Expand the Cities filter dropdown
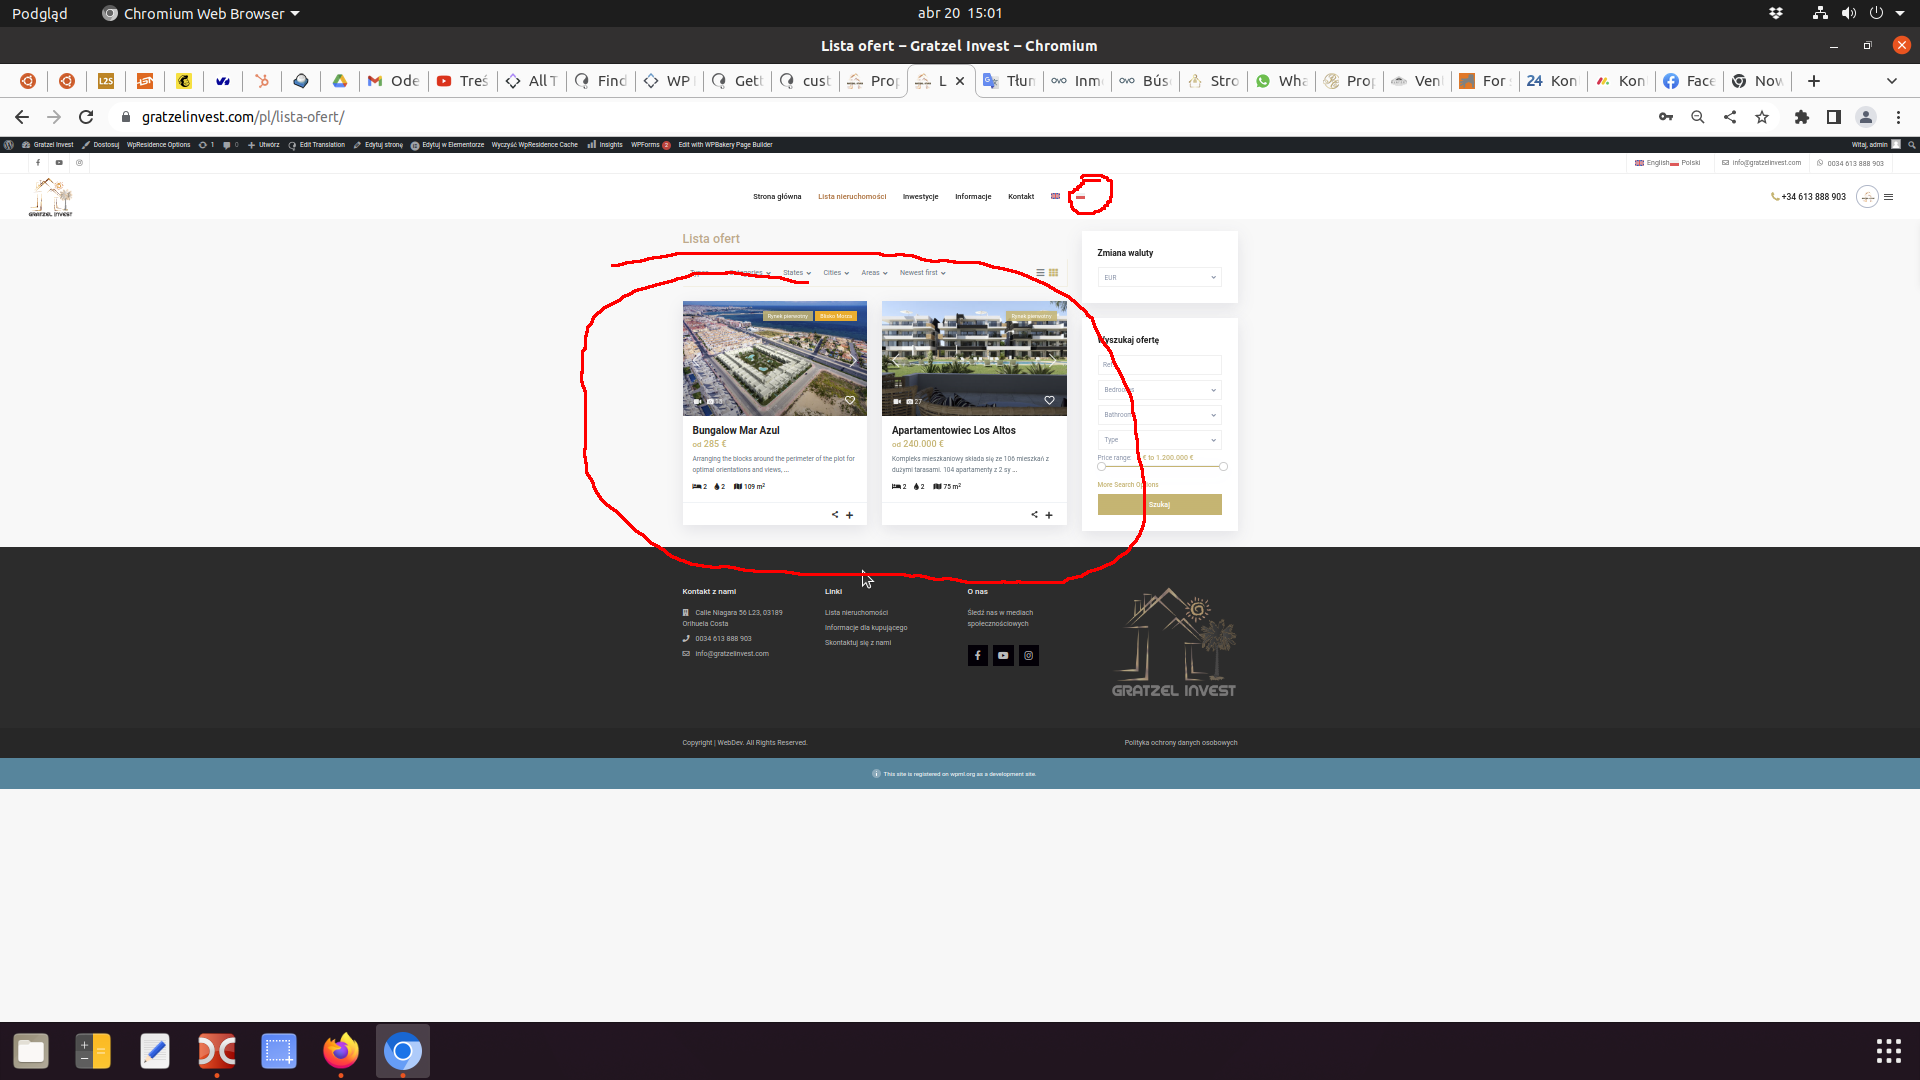 836,272
